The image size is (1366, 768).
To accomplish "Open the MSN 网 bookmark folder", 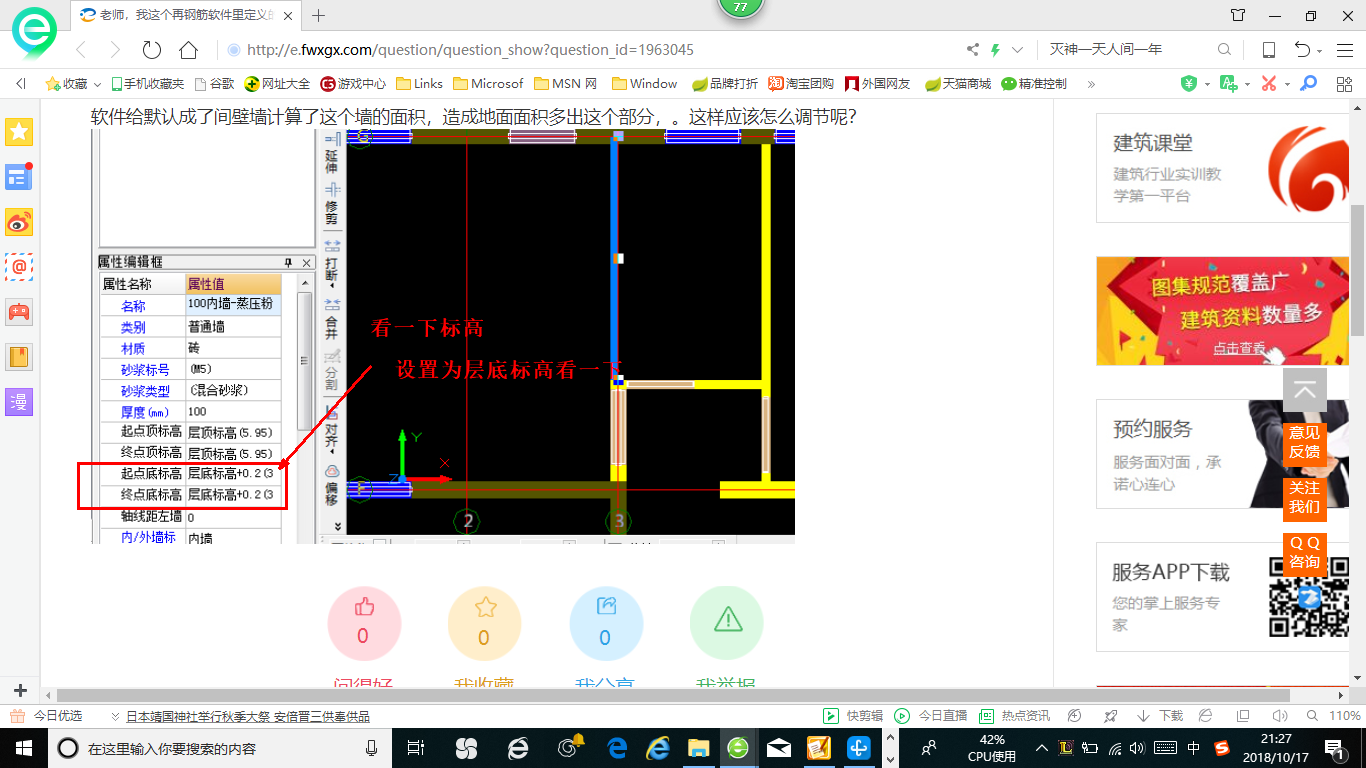I will [x=566, y=84].
